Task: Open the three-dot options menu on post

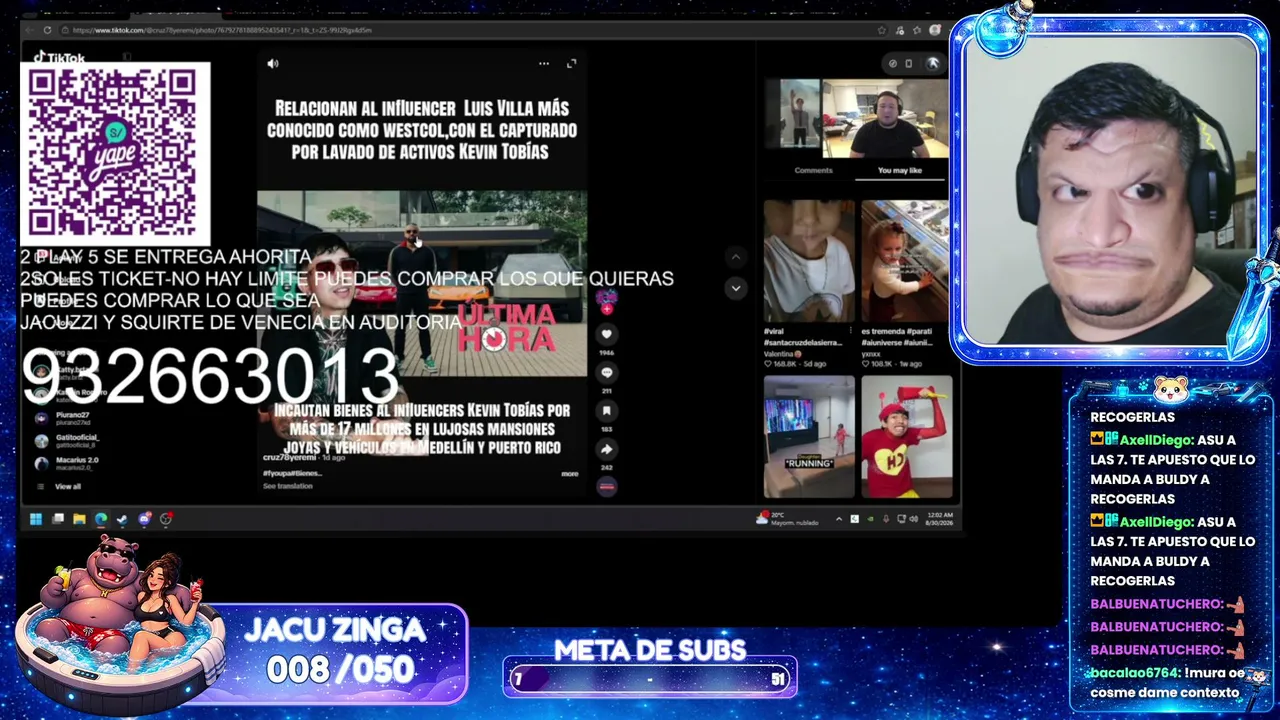Action: point(544,63)
